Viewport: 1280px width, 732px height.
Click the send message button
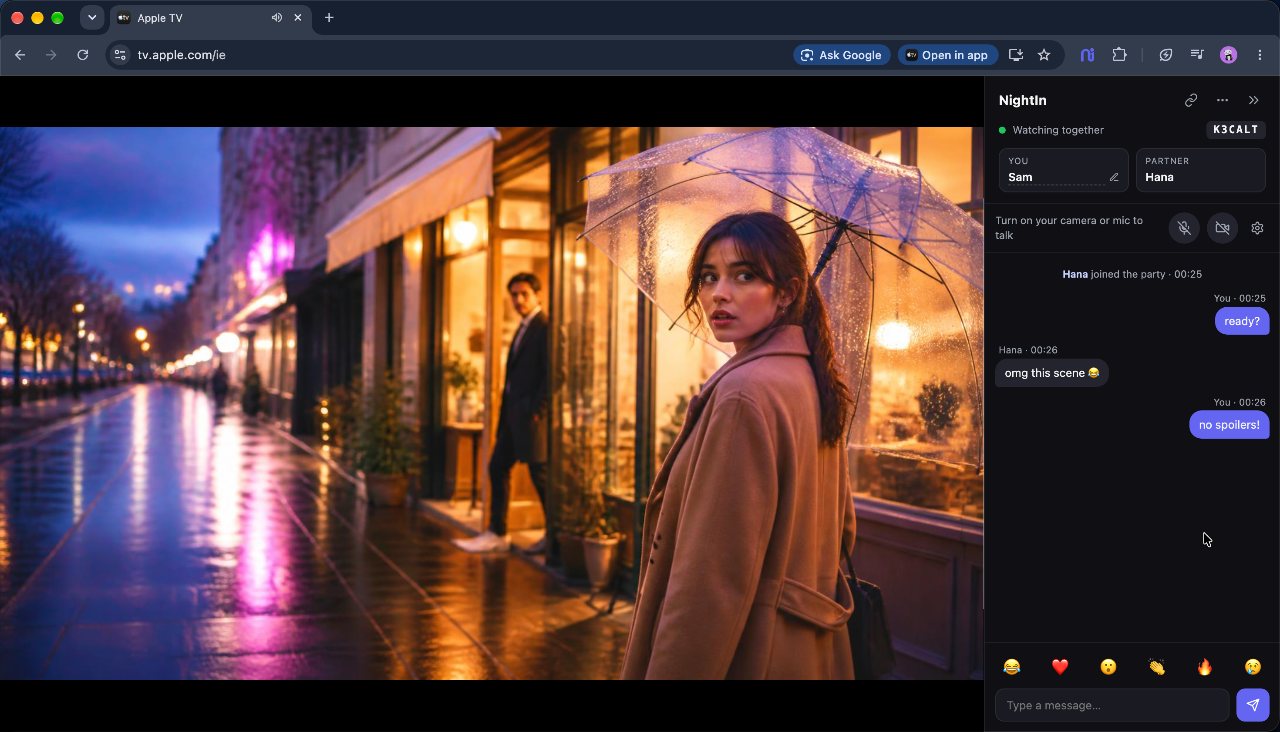(1253, 705)
